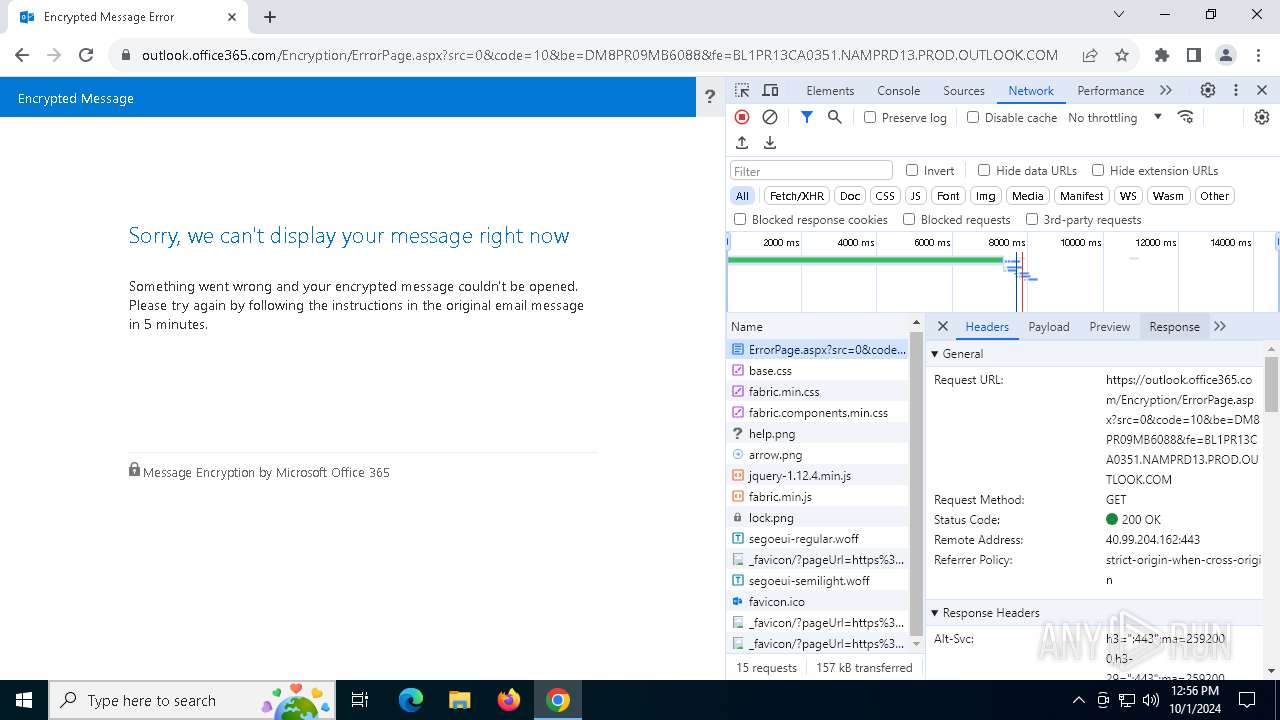
Task: Select segoeui-regular.woff request
Action: coord(818,539)
